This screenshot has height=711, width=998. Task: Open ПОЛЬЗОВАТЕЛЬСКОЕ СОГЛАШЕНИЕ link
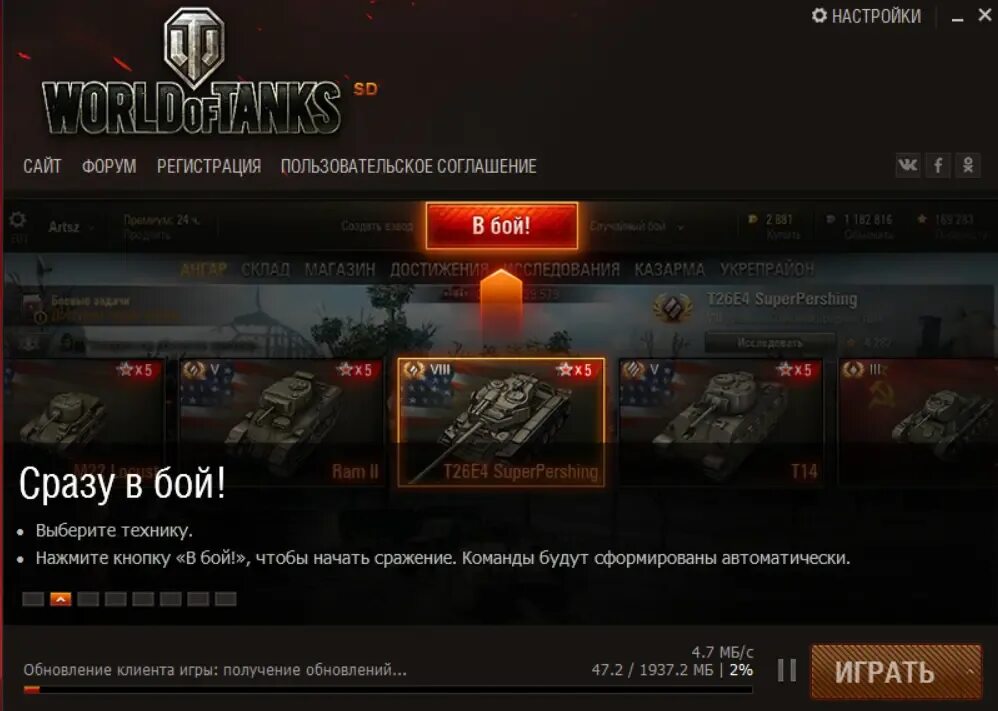[x=409, y=166]
